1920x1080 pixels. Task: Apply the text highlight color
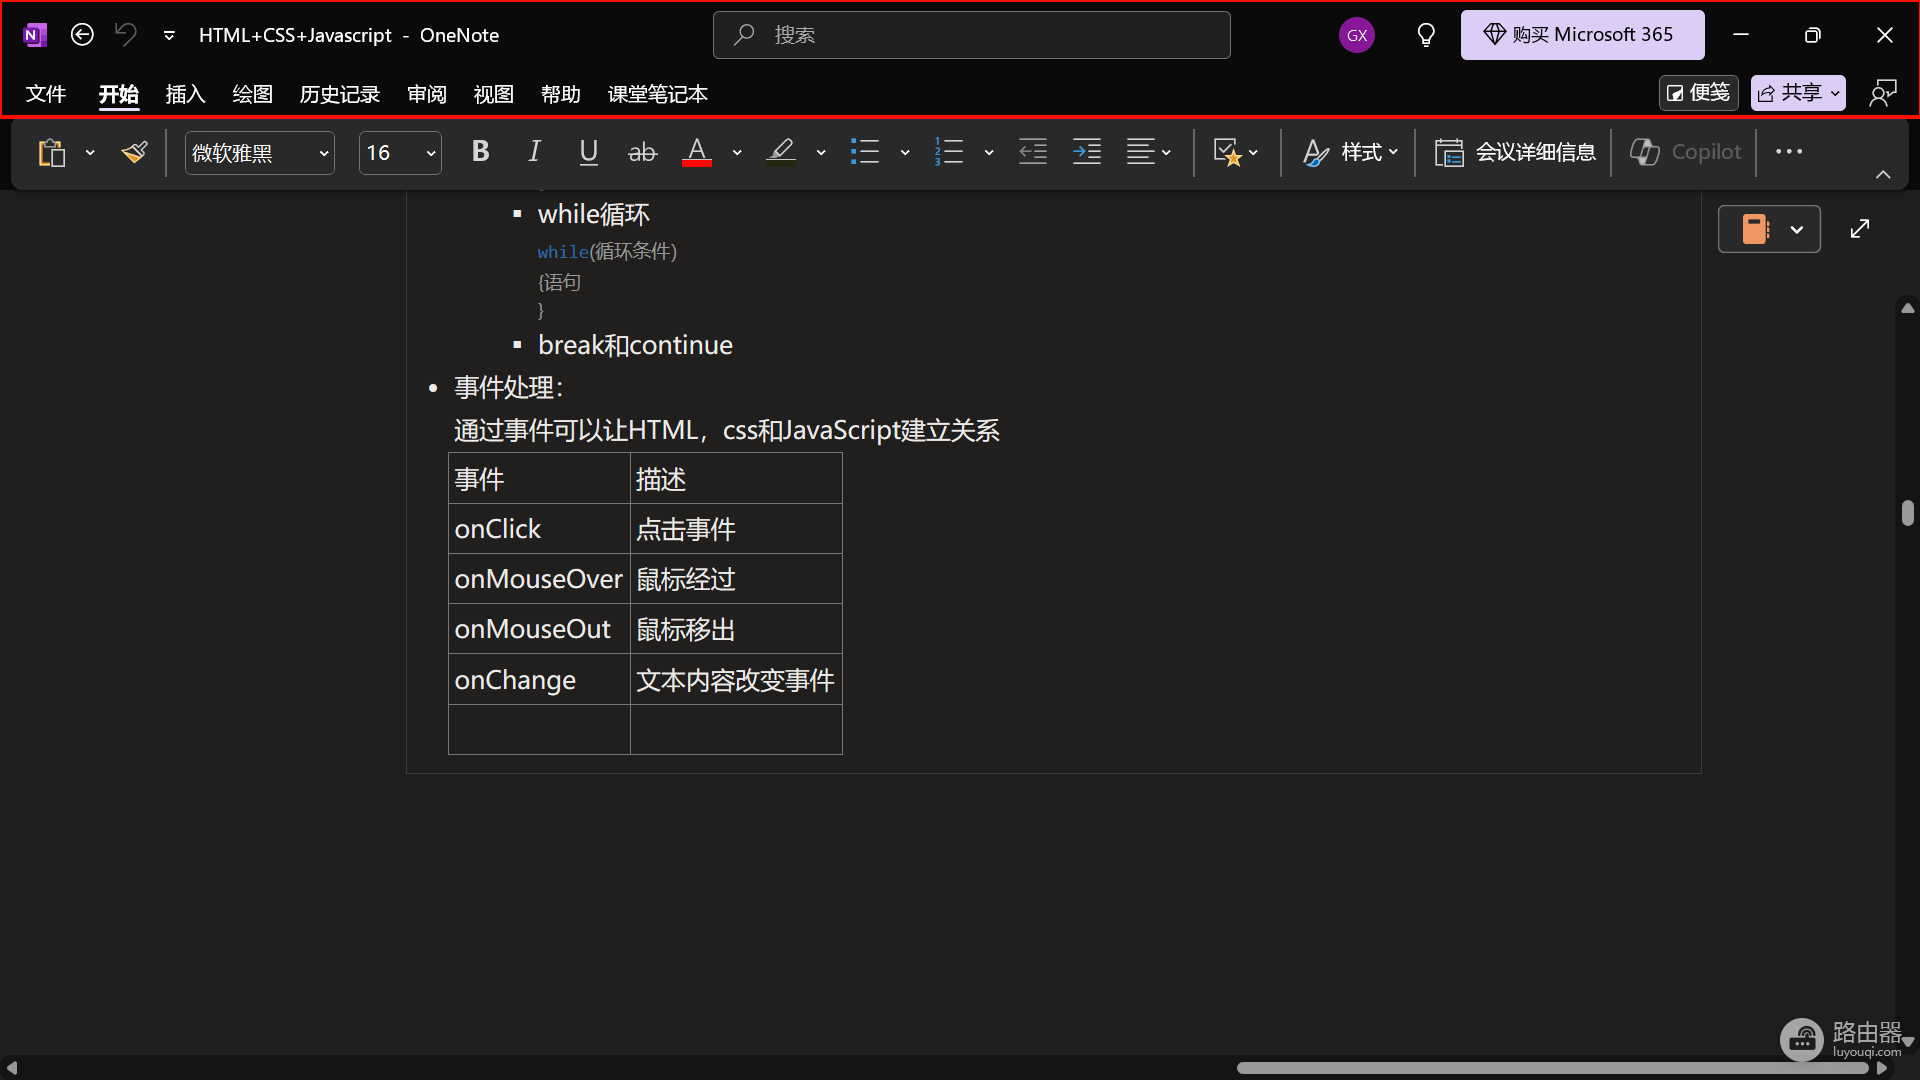(x=781, y=152)
